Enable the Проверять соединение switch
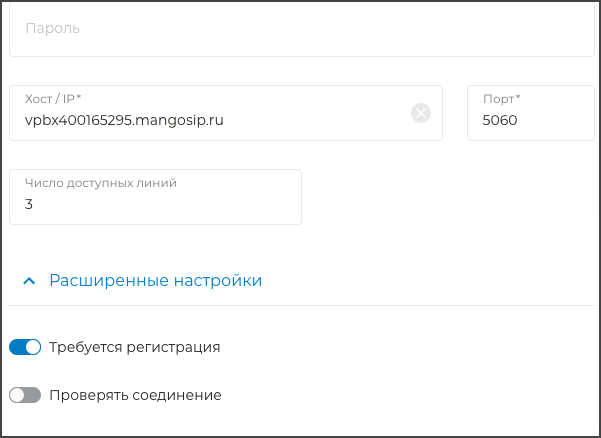The image size is (601, 438). [x=25, y=395]
